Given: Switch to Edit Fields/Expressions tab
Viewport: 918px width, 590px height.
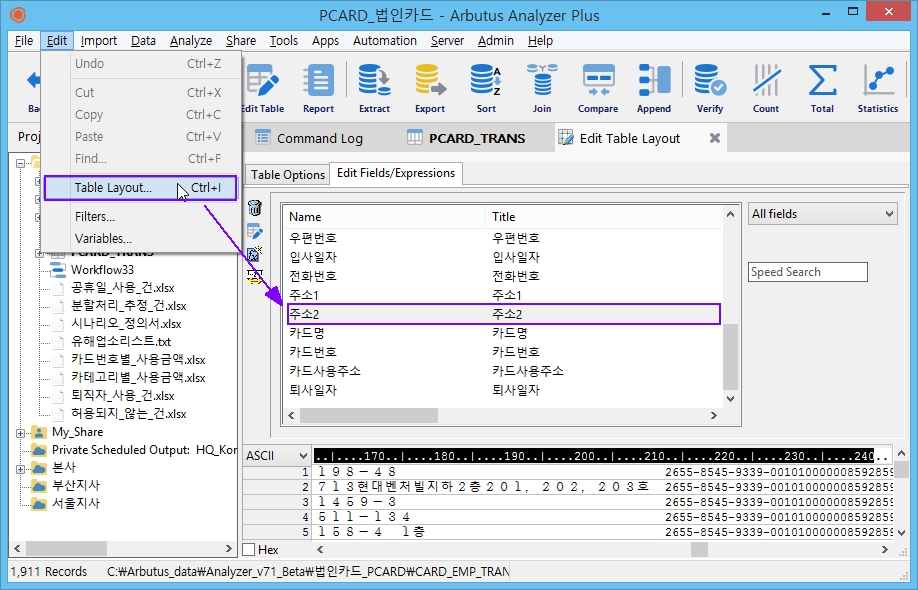Looking at the screenshot, I should 396,173.
